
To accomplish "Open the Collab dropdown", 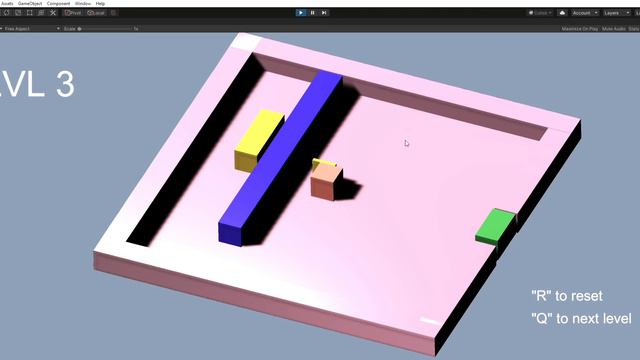I will (540, 13).
